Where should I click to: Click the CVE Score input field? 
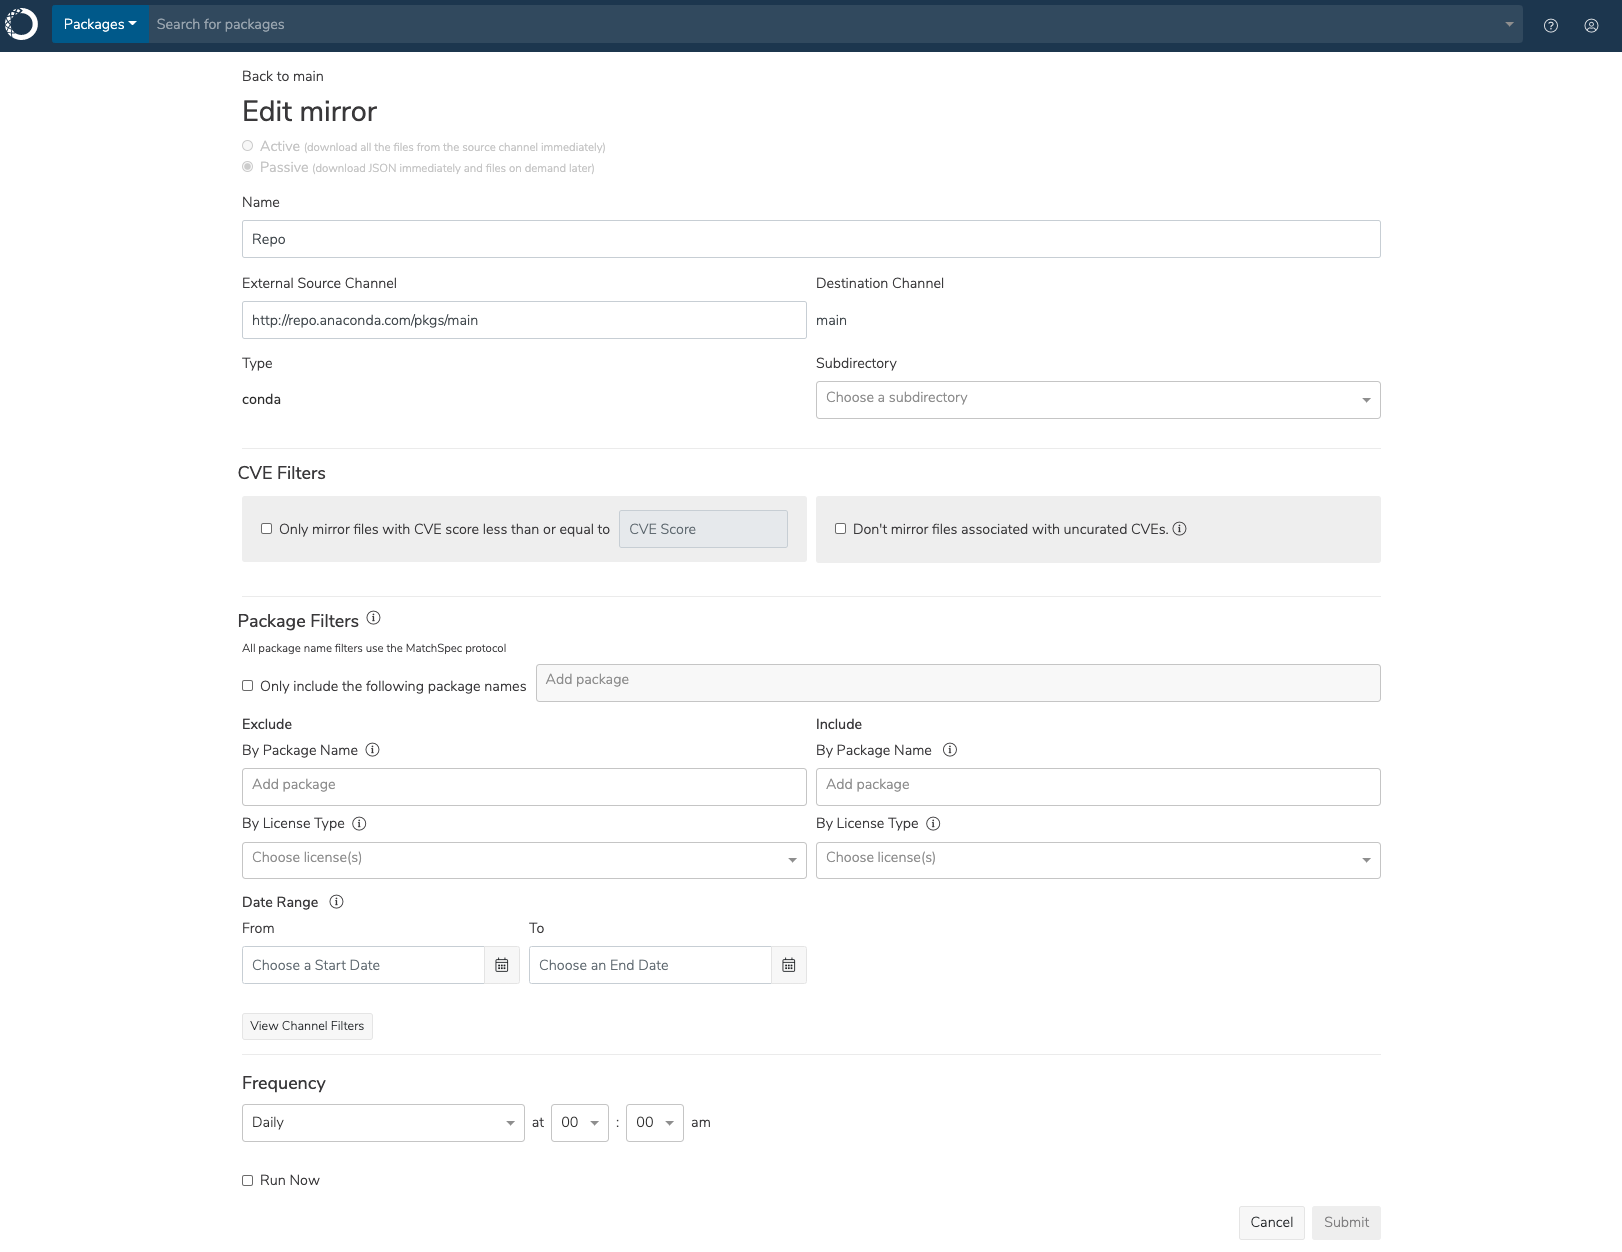(x=703, y=529)
